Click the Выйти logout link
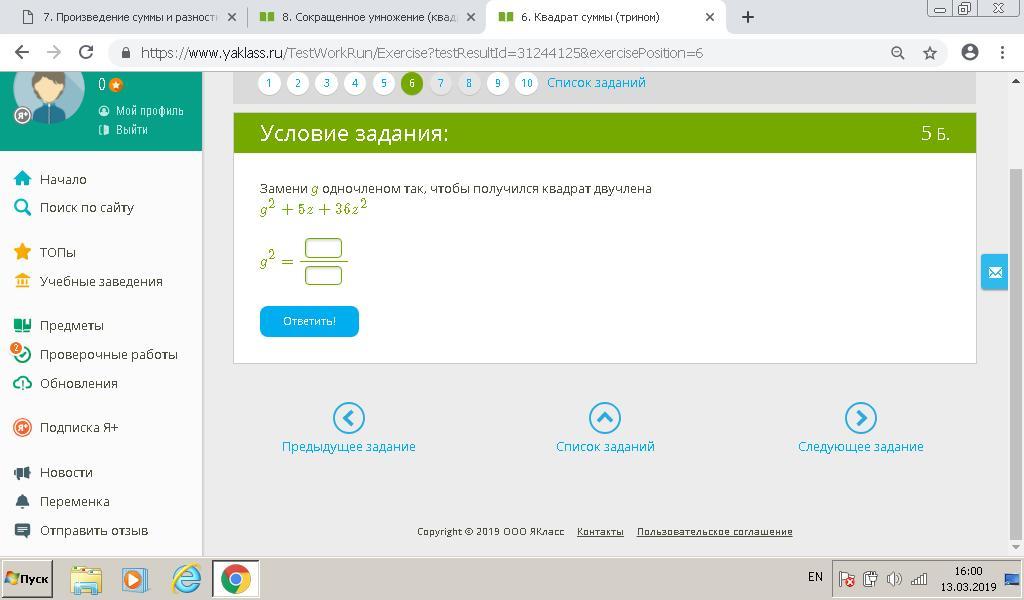The image size is (1024, 600). click(131, 130)
